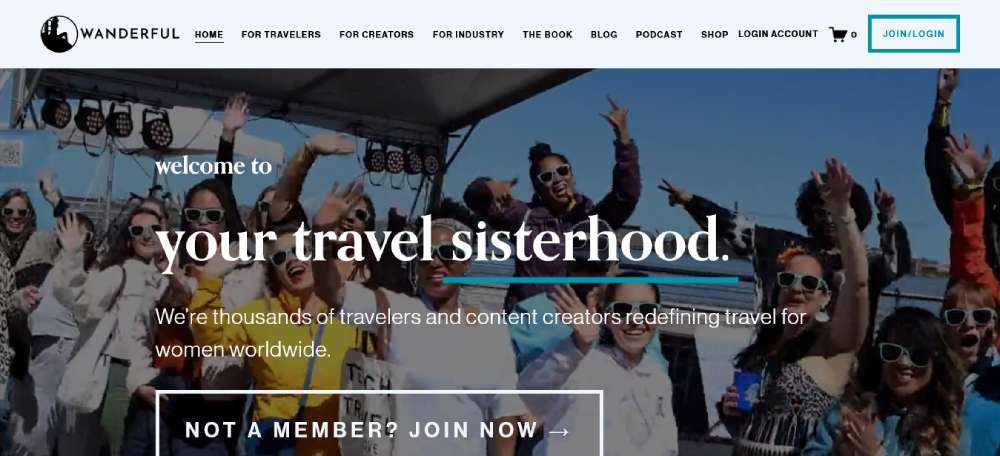Viewport: 1000px width, 456px height.
Task: Click the NOT A MEMBER? JOIN NOW text
Action: (362, 430)
